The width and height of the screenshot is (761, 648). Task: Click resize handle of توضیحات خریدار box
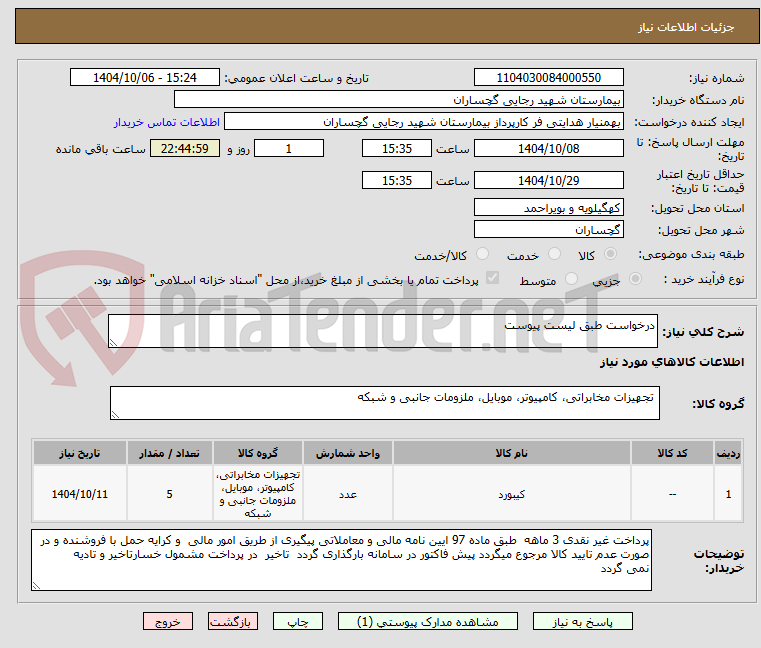[x=36, y=585]
